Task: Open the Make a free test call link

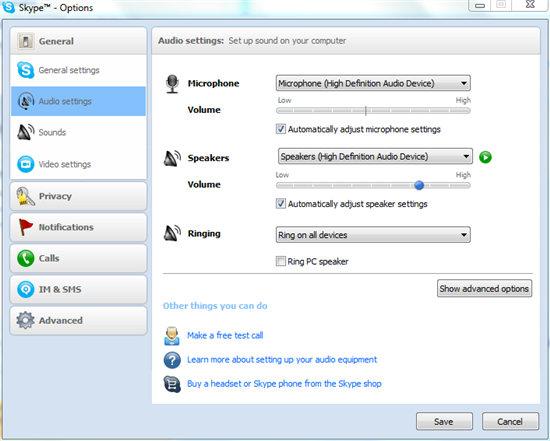Action: tap(225, 335)
